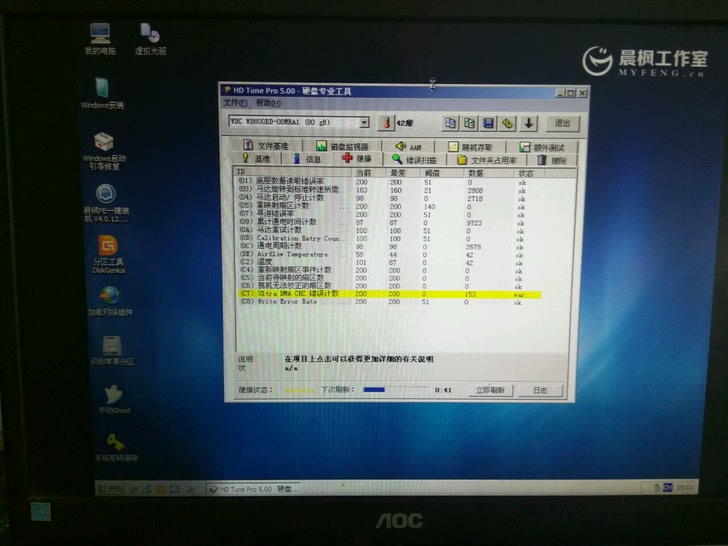Open 我的电脑 desktop icon
The height and width of the screenshot is (546, 728).
100,39
